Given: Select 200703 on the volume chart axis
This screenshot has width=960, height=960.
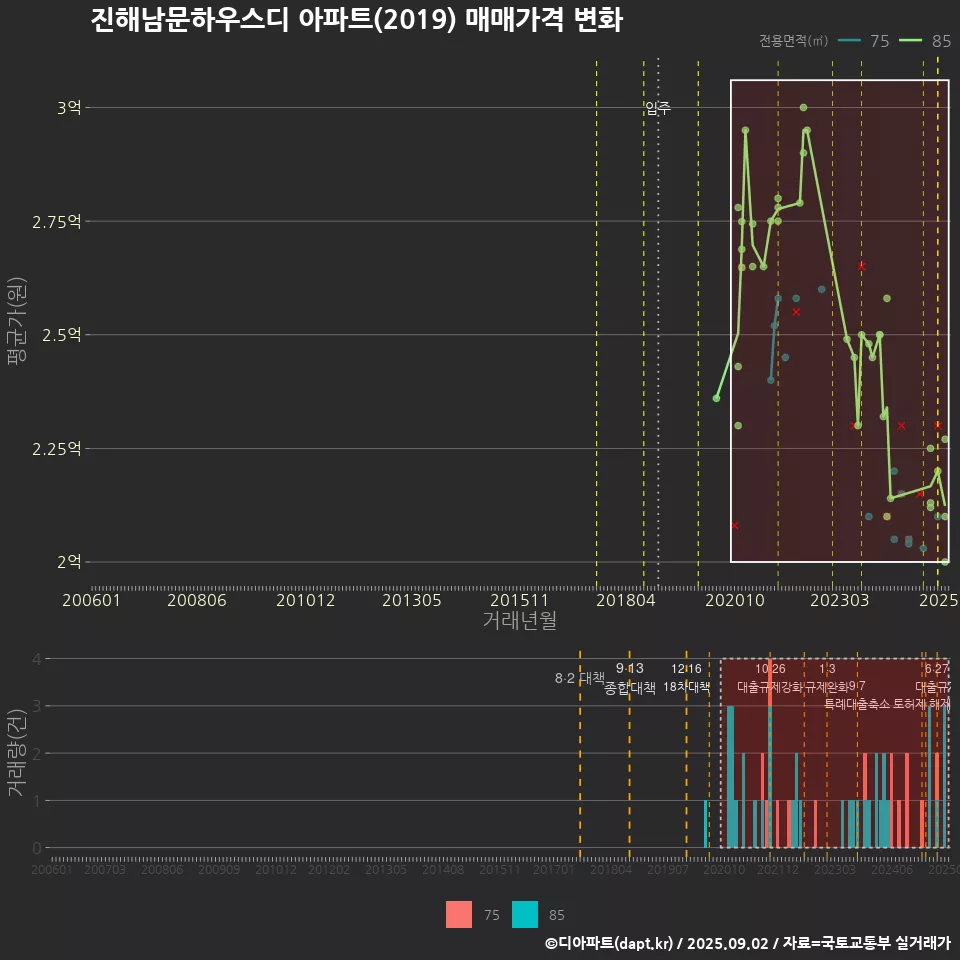Looking at the screenshot, I should click(105, 869).
